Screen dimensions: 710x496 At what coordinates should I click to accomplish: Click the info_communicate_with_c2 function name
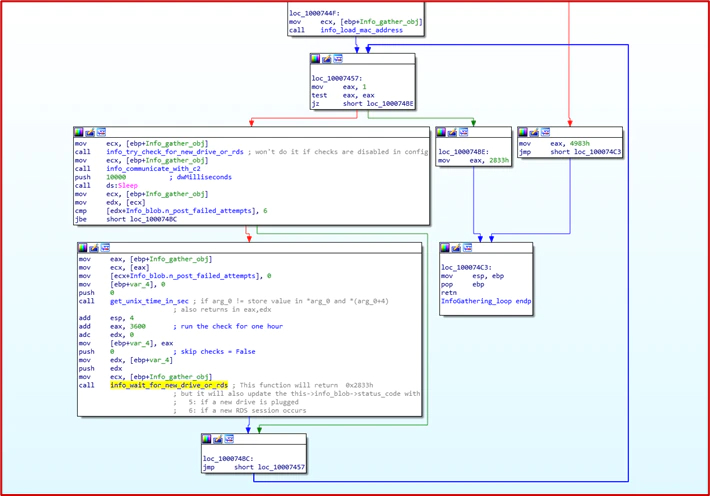click(153, 169)
